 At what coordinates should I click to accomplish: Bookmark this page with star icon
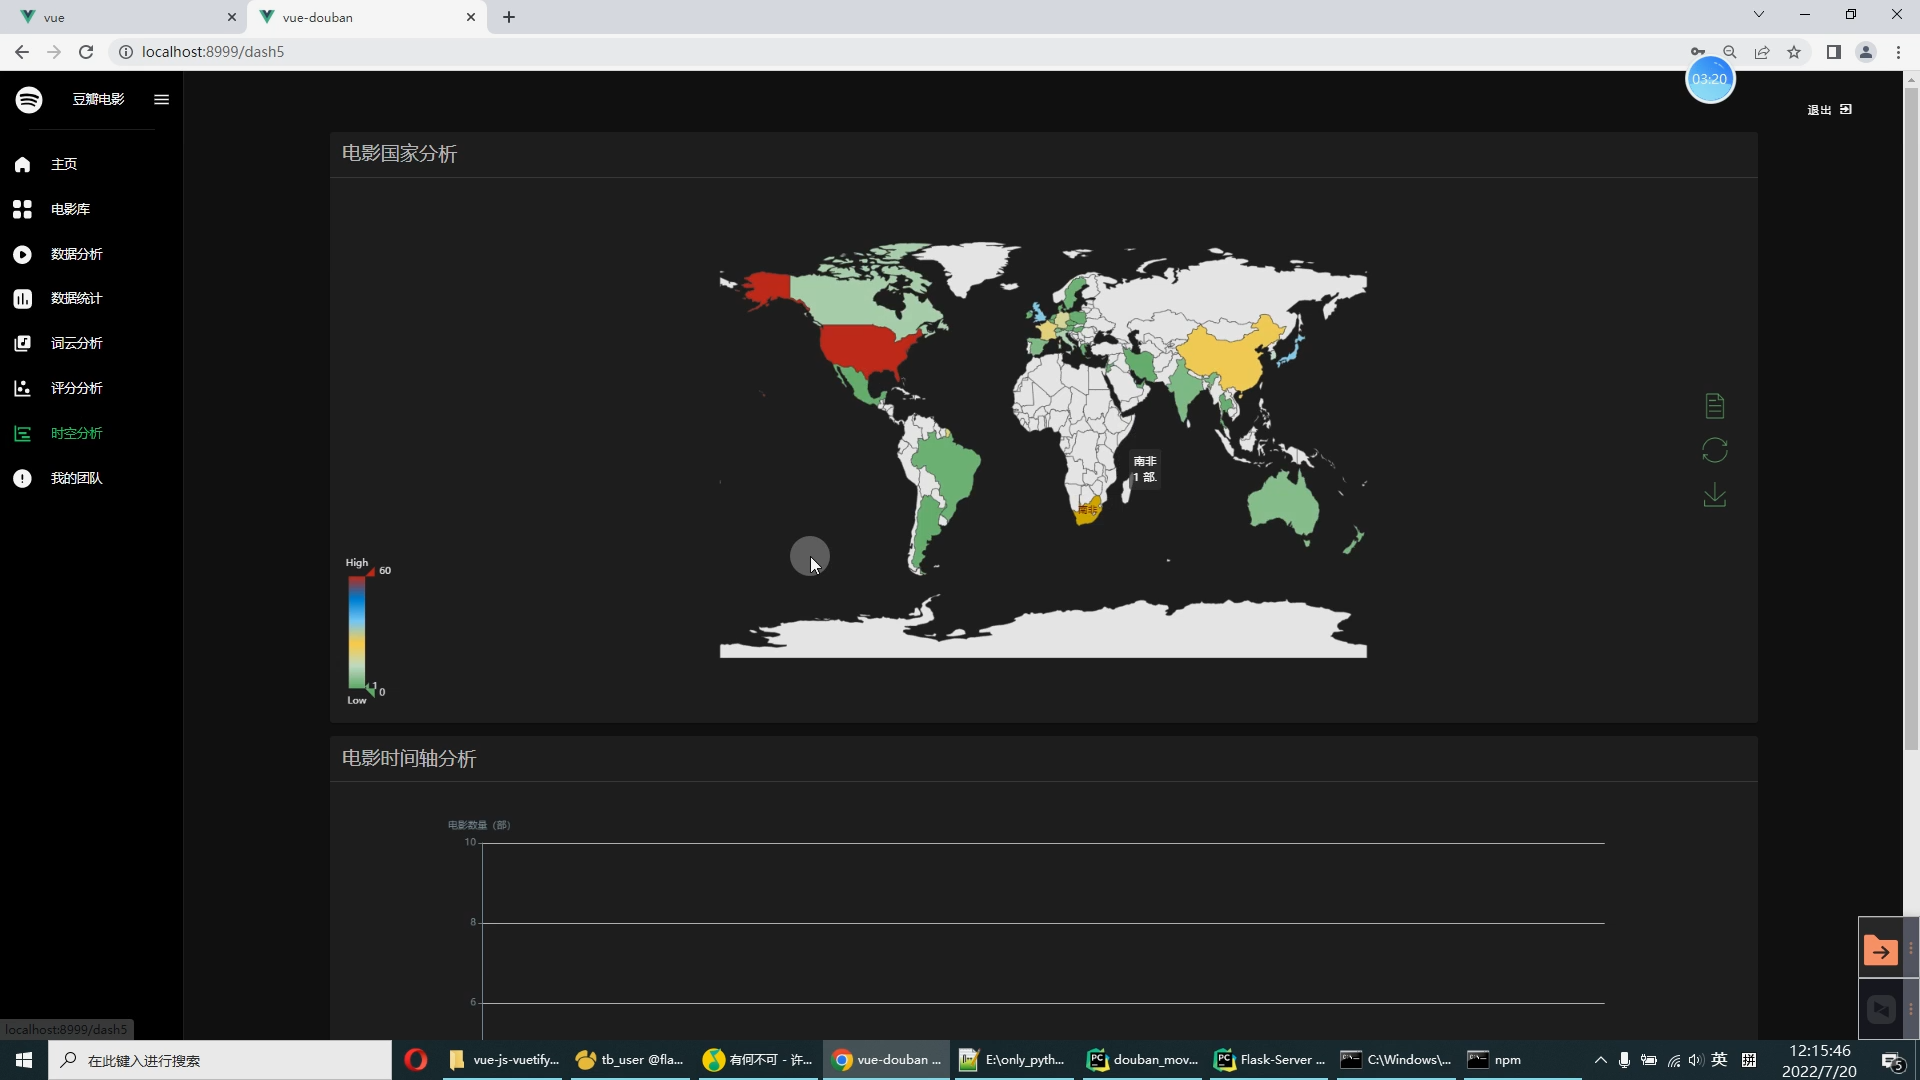1794,52
